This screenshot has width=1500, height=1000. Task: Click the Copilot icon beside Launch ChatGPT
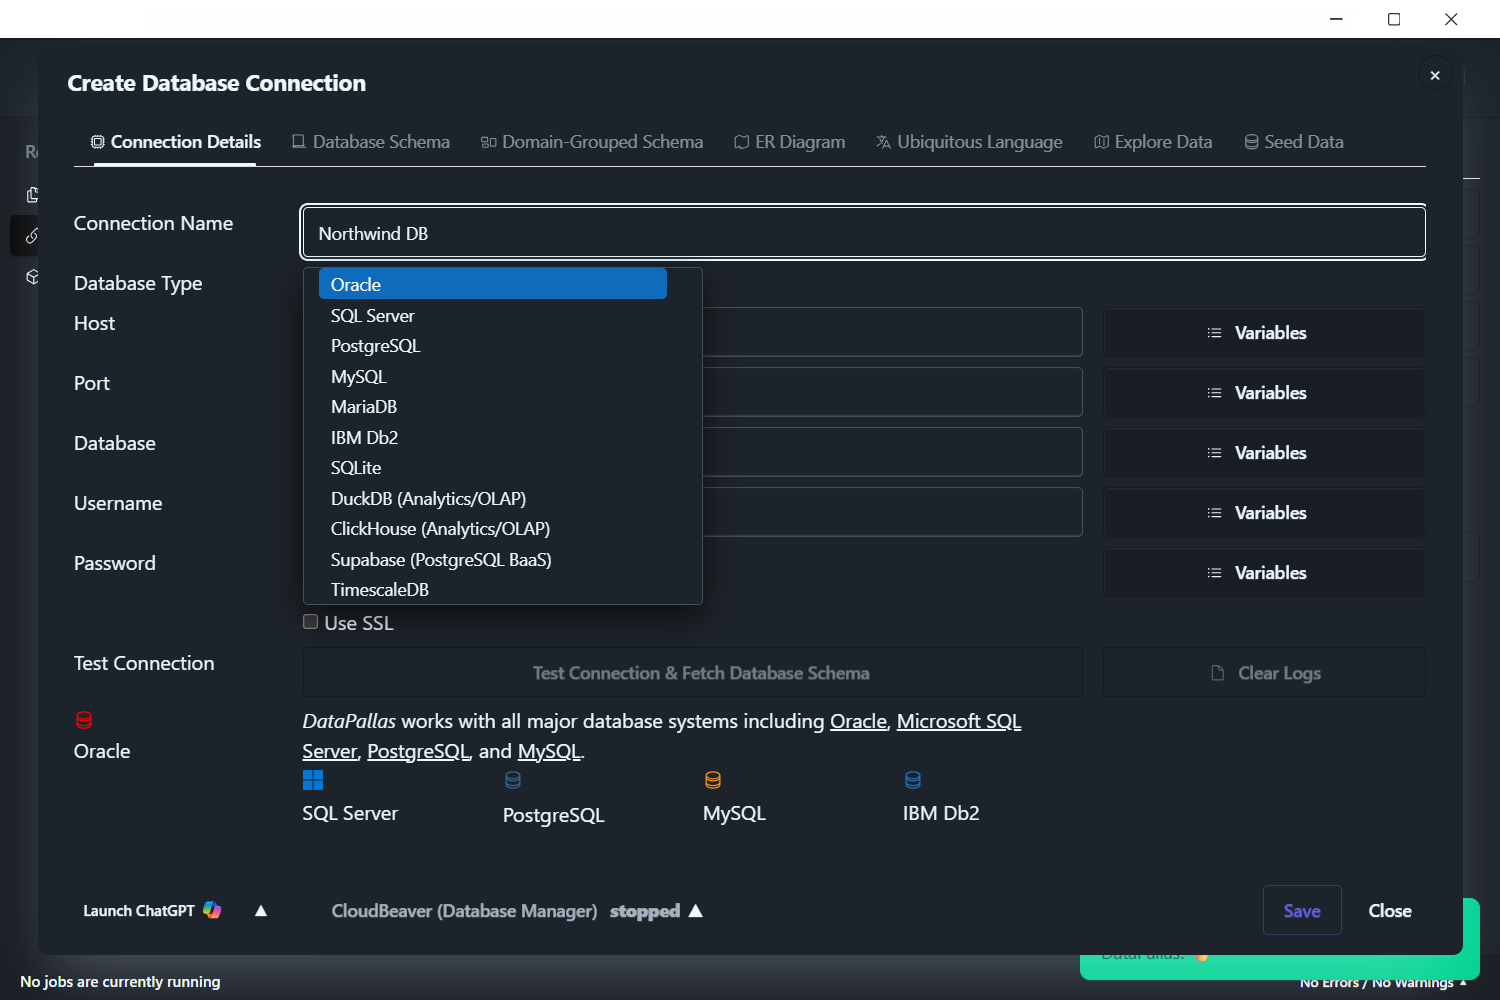[212, 910]
